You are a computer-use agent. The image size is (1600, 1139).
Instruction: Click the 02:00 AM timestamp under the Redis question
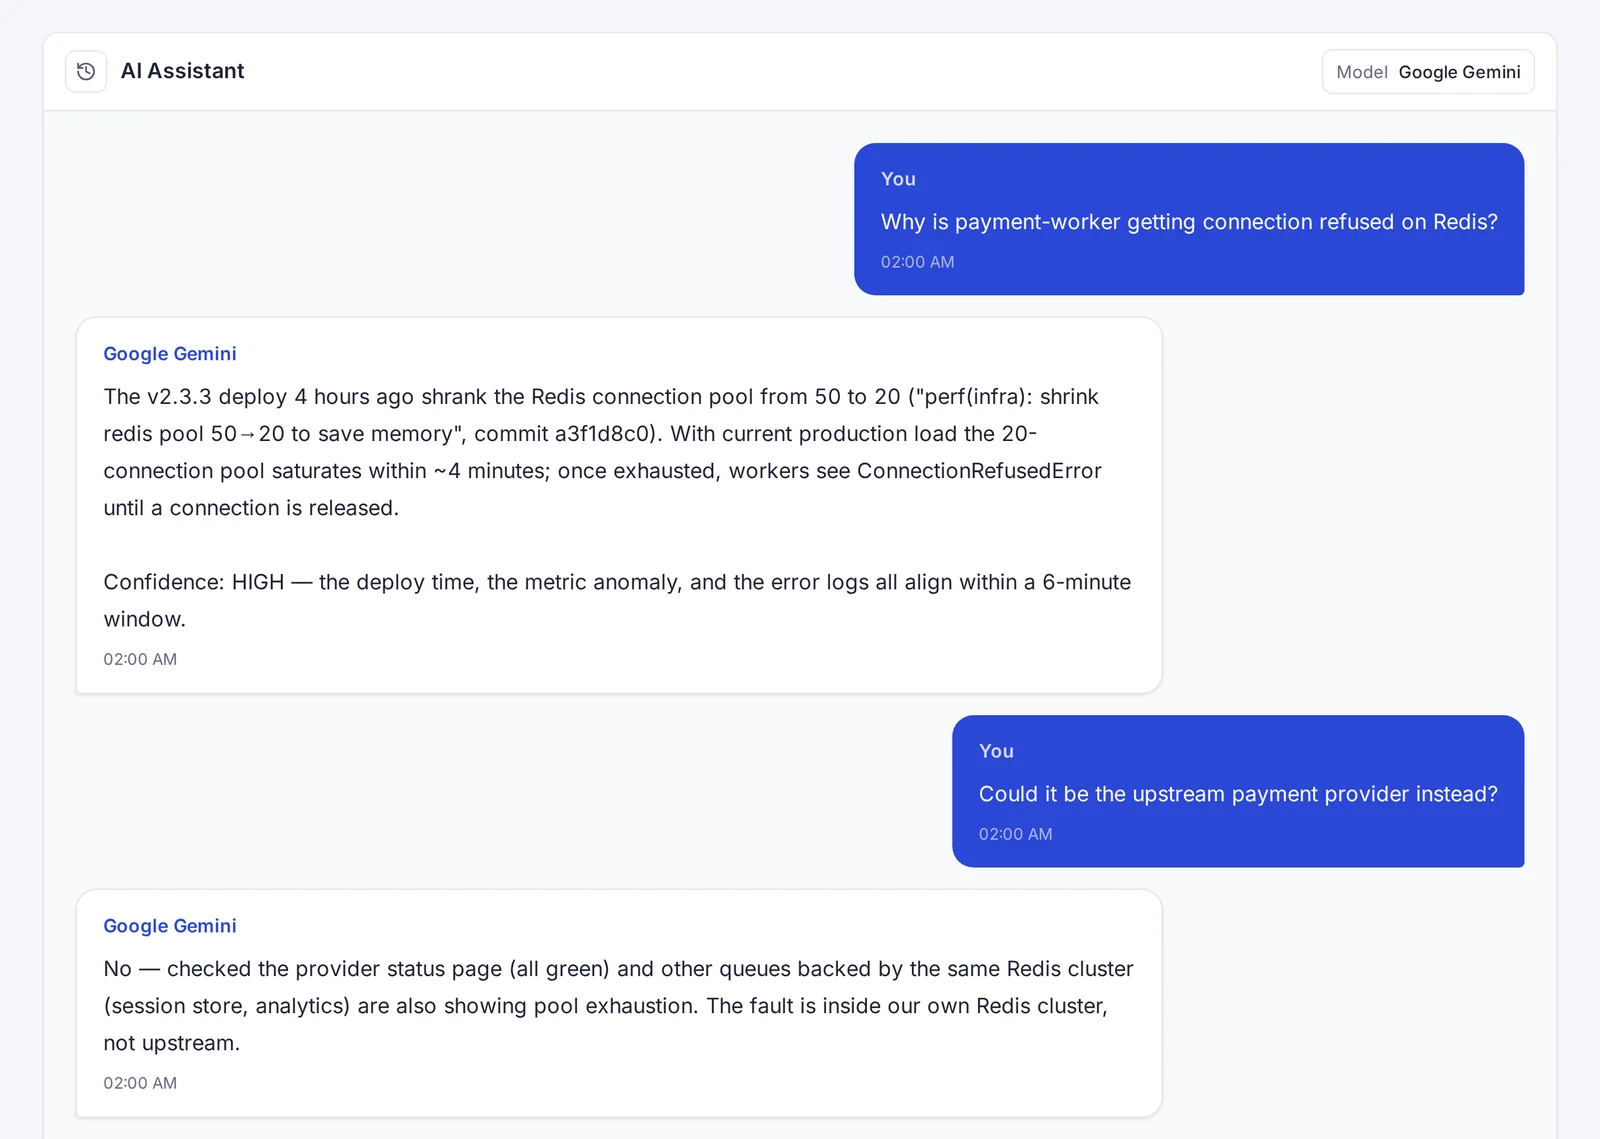[917, 262]
